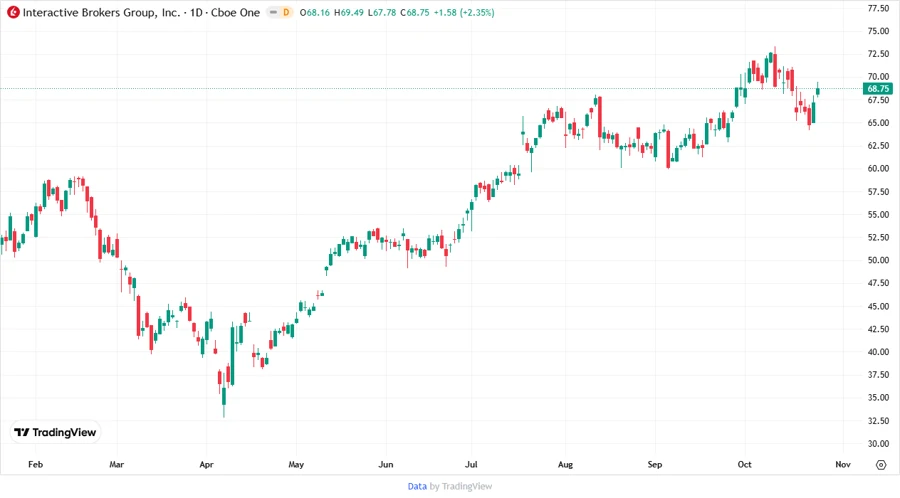Click the 60.00 price axis label
This screenshot has width=900, height=498.
pyautogui.click(x=878, y=169)
